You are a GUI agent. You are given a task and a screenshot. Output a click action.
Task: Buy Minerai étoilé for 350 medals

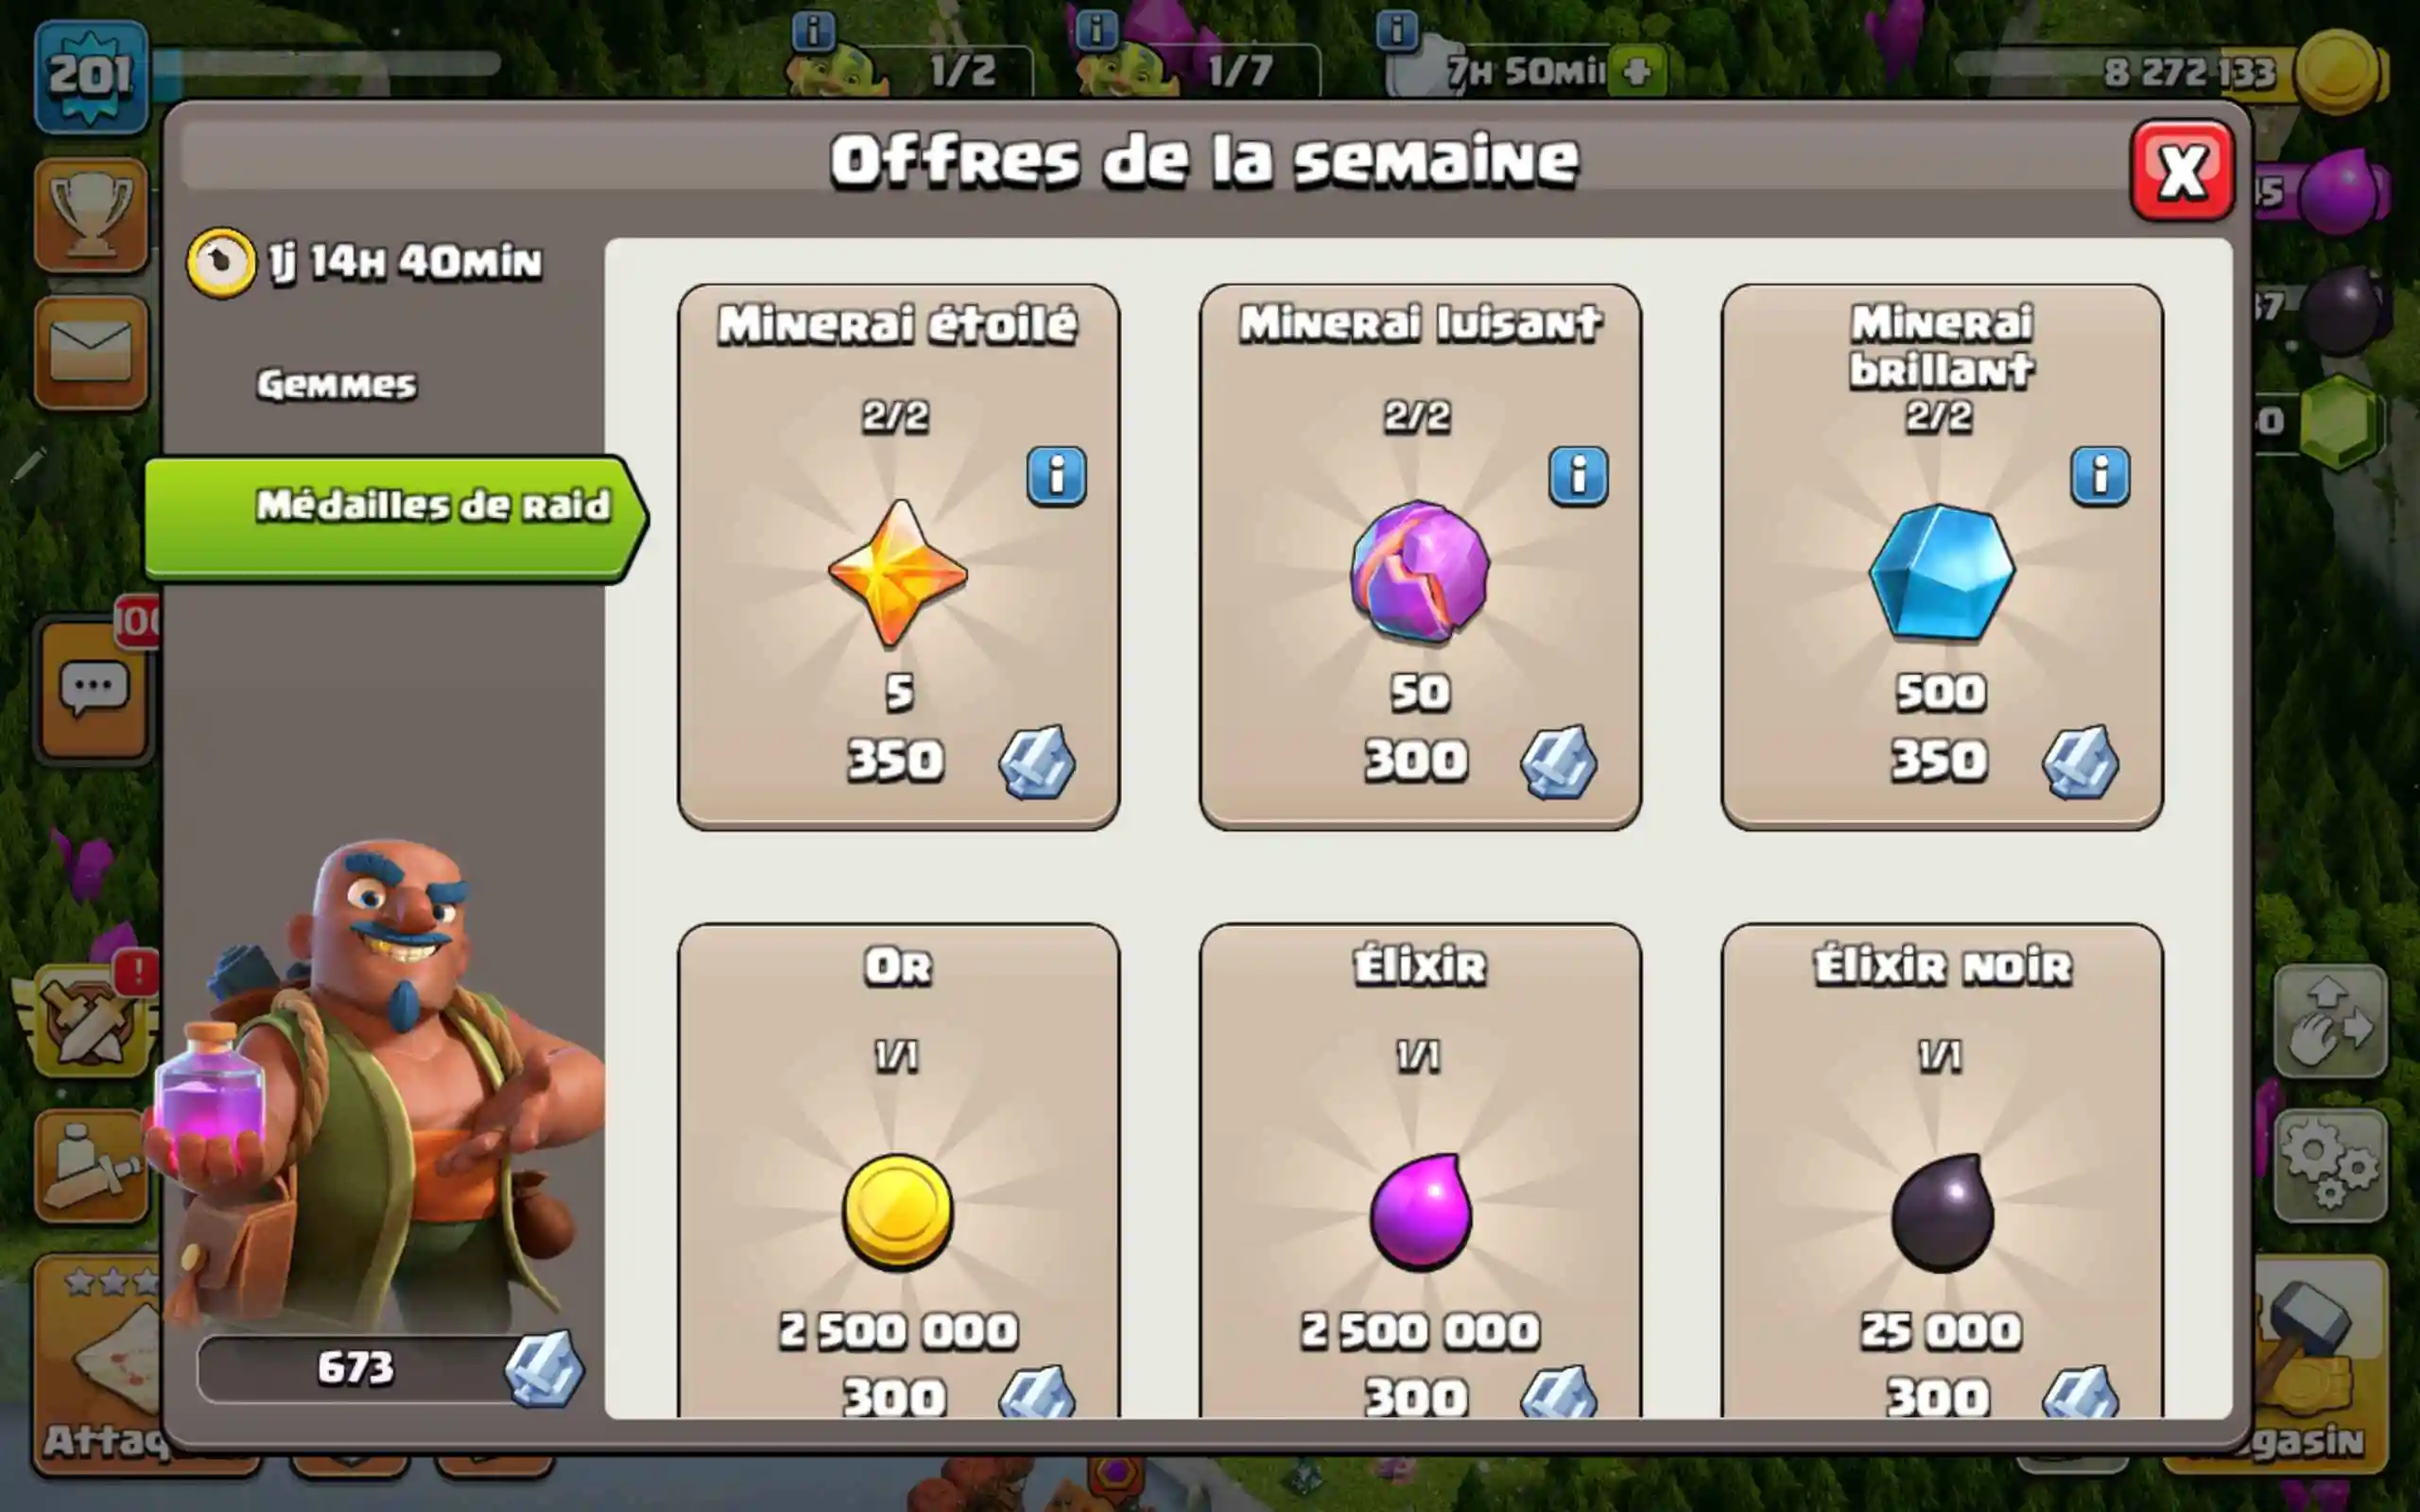pos(960,762)
